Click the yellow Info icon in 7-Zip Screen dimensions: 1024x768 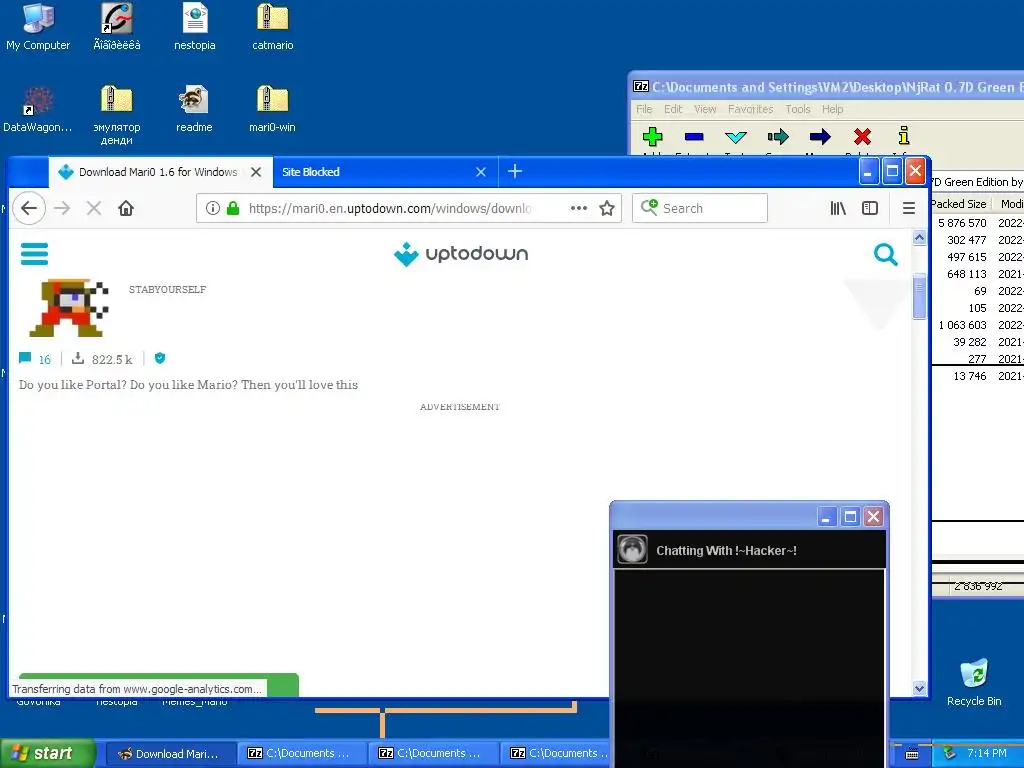coord(904,136)
